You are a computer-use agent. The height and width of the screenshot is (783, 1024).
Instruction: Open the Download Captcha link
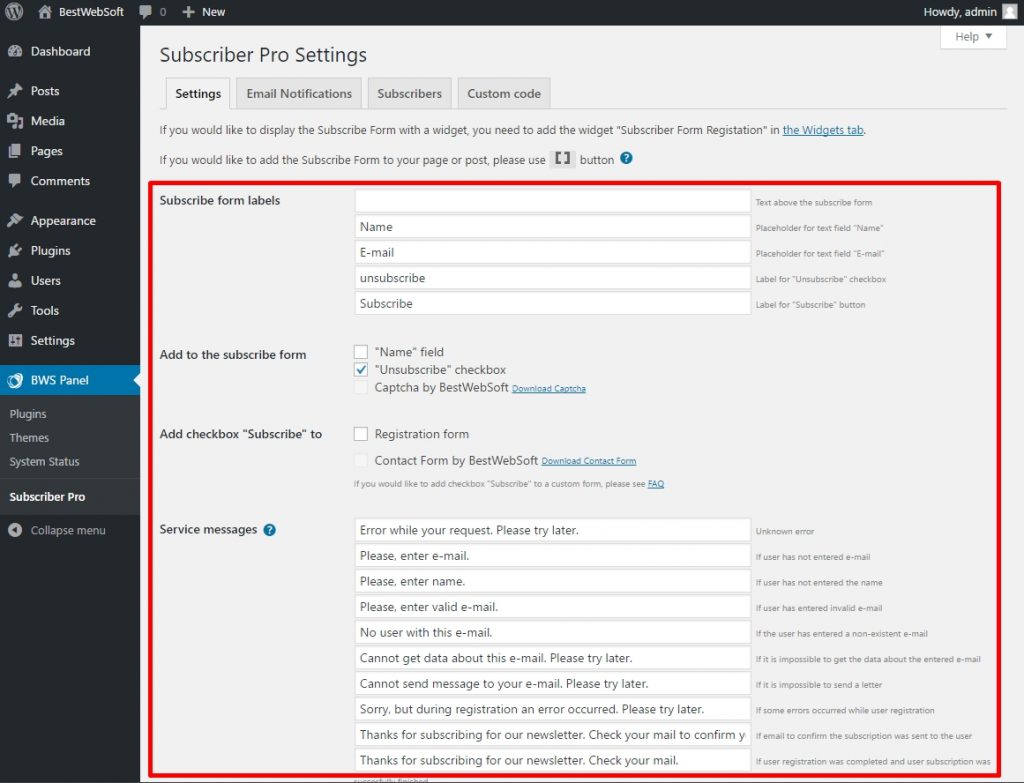[548, 388]
